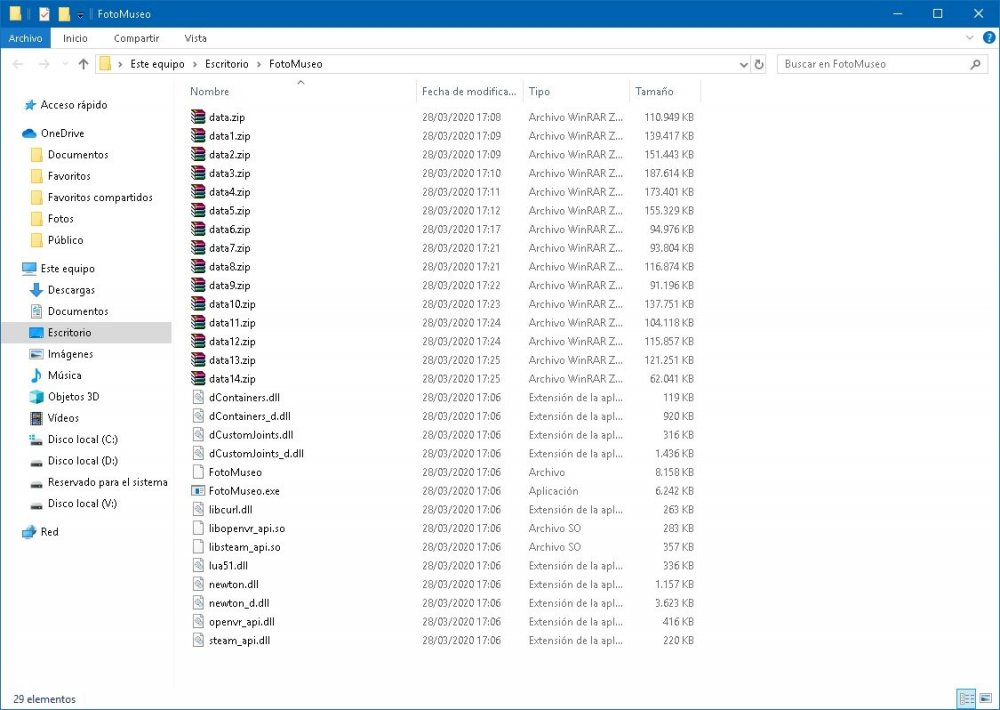Open the Help question mark icon
The height and width of the screenshot is (710, 1000).
pyautogui.click(x=988, y=38)
